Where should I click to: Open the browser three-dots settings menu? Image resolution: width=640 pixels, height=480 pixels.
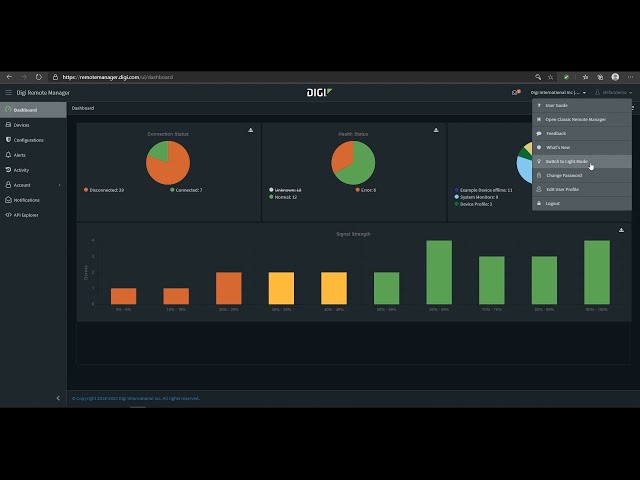[x=631, y=77]
